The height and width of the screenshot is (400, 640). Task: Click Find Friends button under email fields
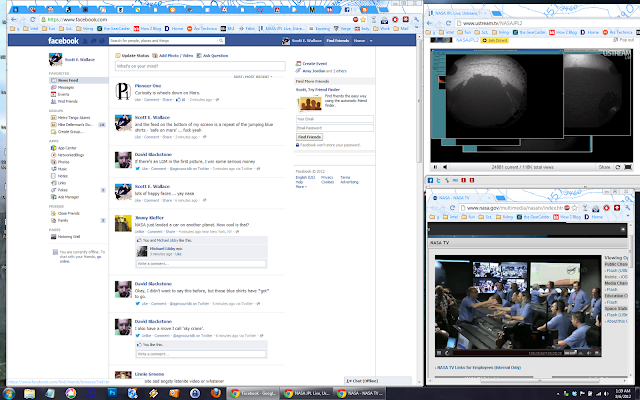pyautogui.click(x=309, y=137)
